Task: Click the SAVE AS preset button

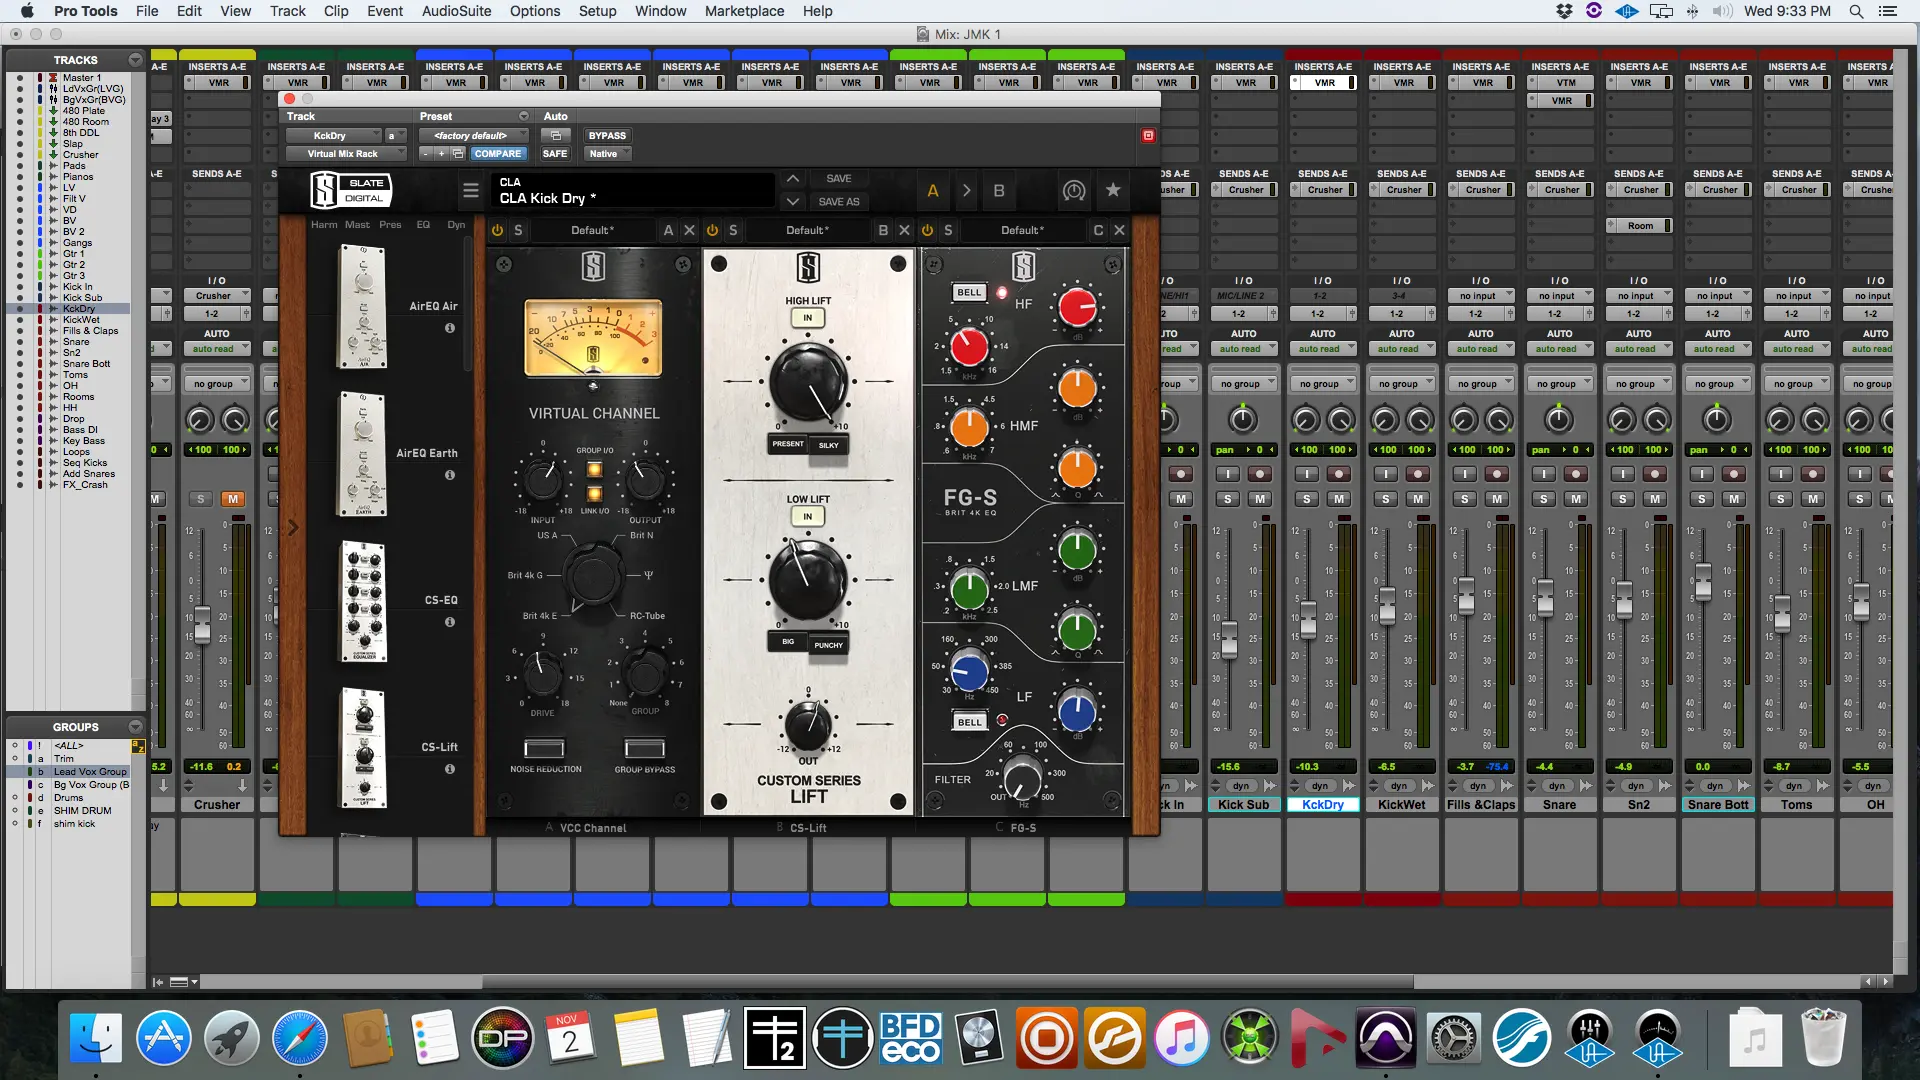Action: click(x=839, y=202)
